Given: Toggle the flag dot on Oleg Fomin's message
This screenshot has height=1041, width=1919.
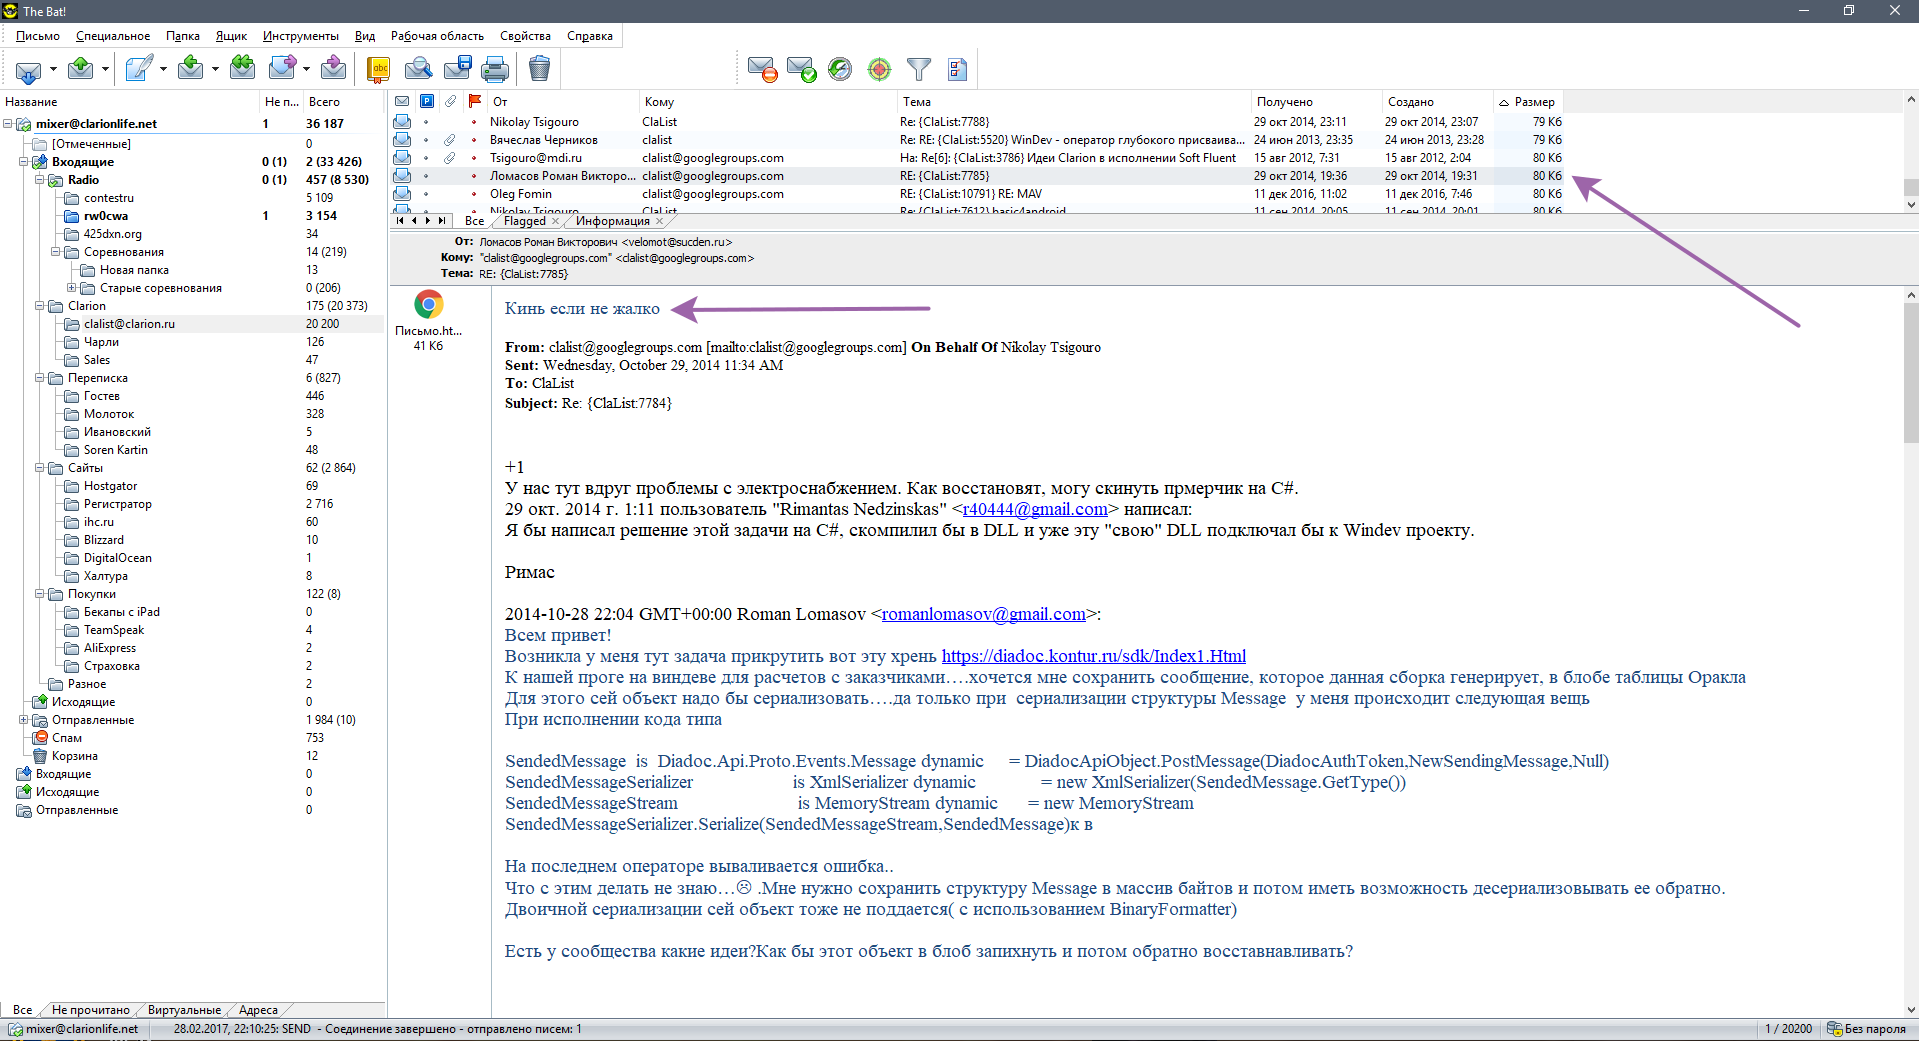Looking at the screenshot, I should (x=474, y=194).
